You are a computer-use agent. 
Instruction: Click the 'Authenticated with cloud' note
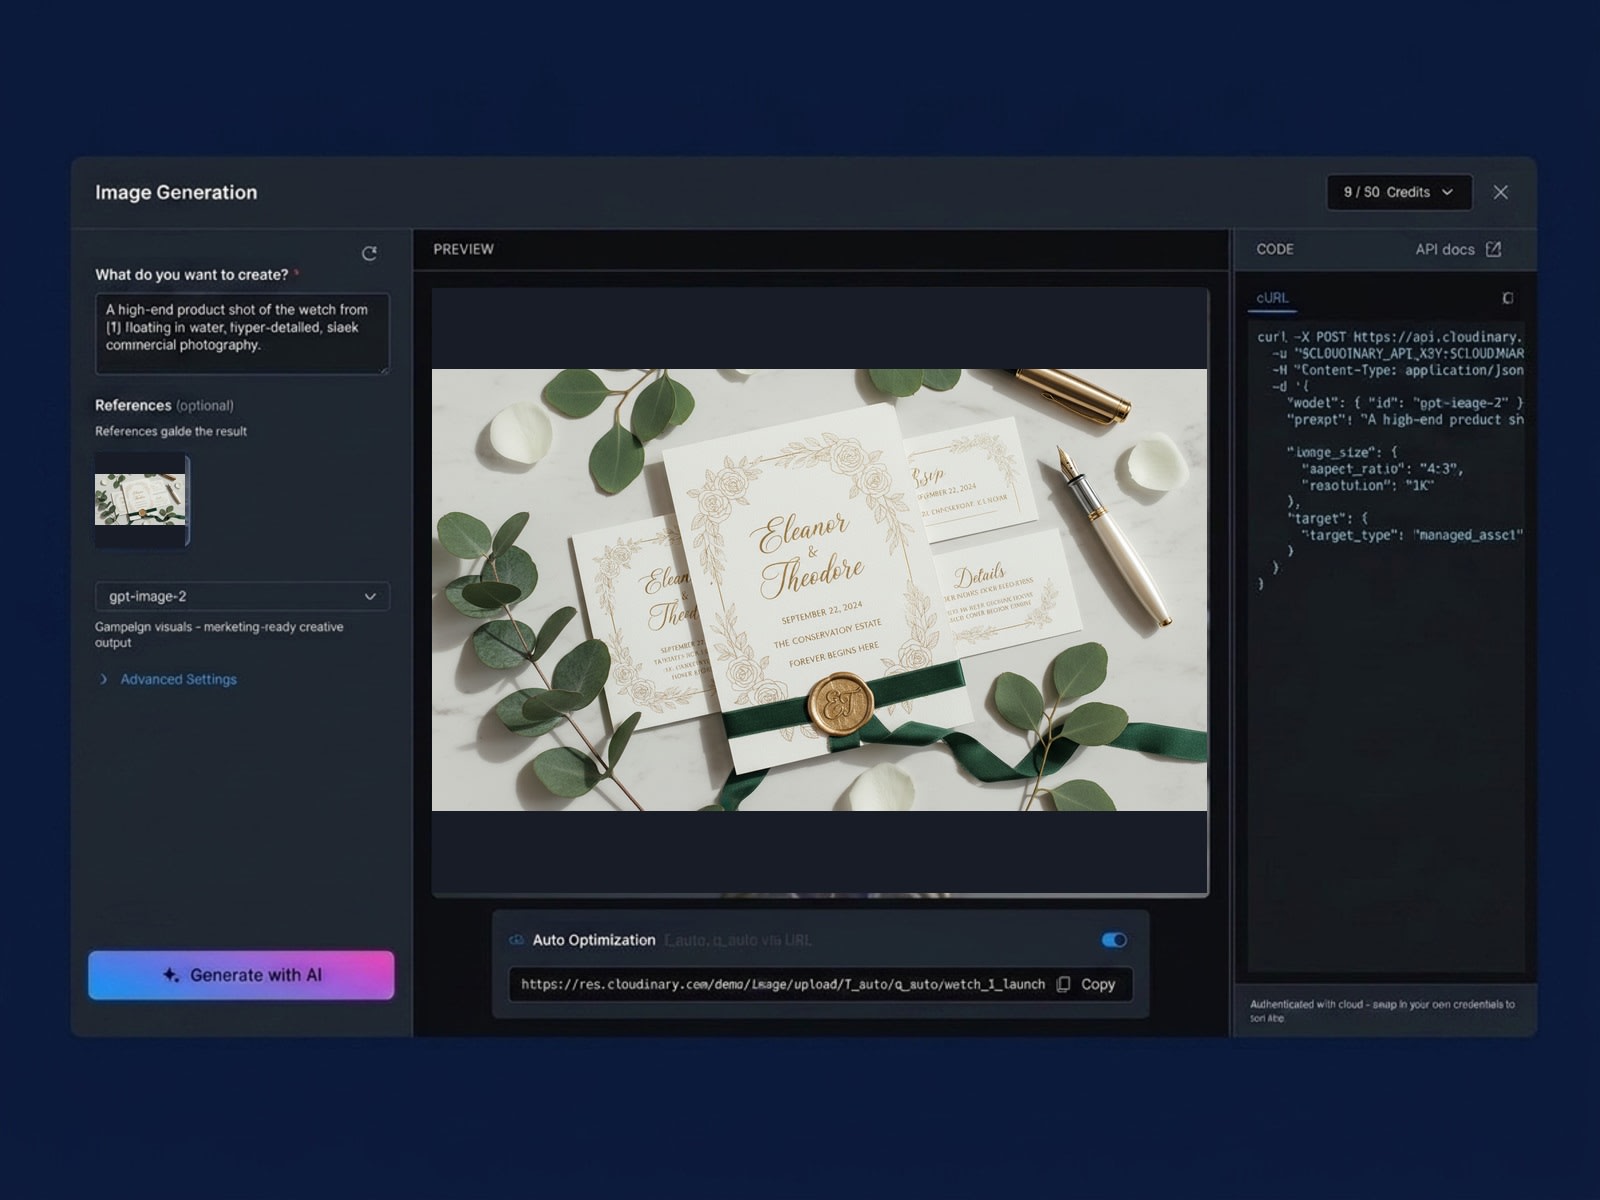pyautogui.click(x=1382, y=1011)
